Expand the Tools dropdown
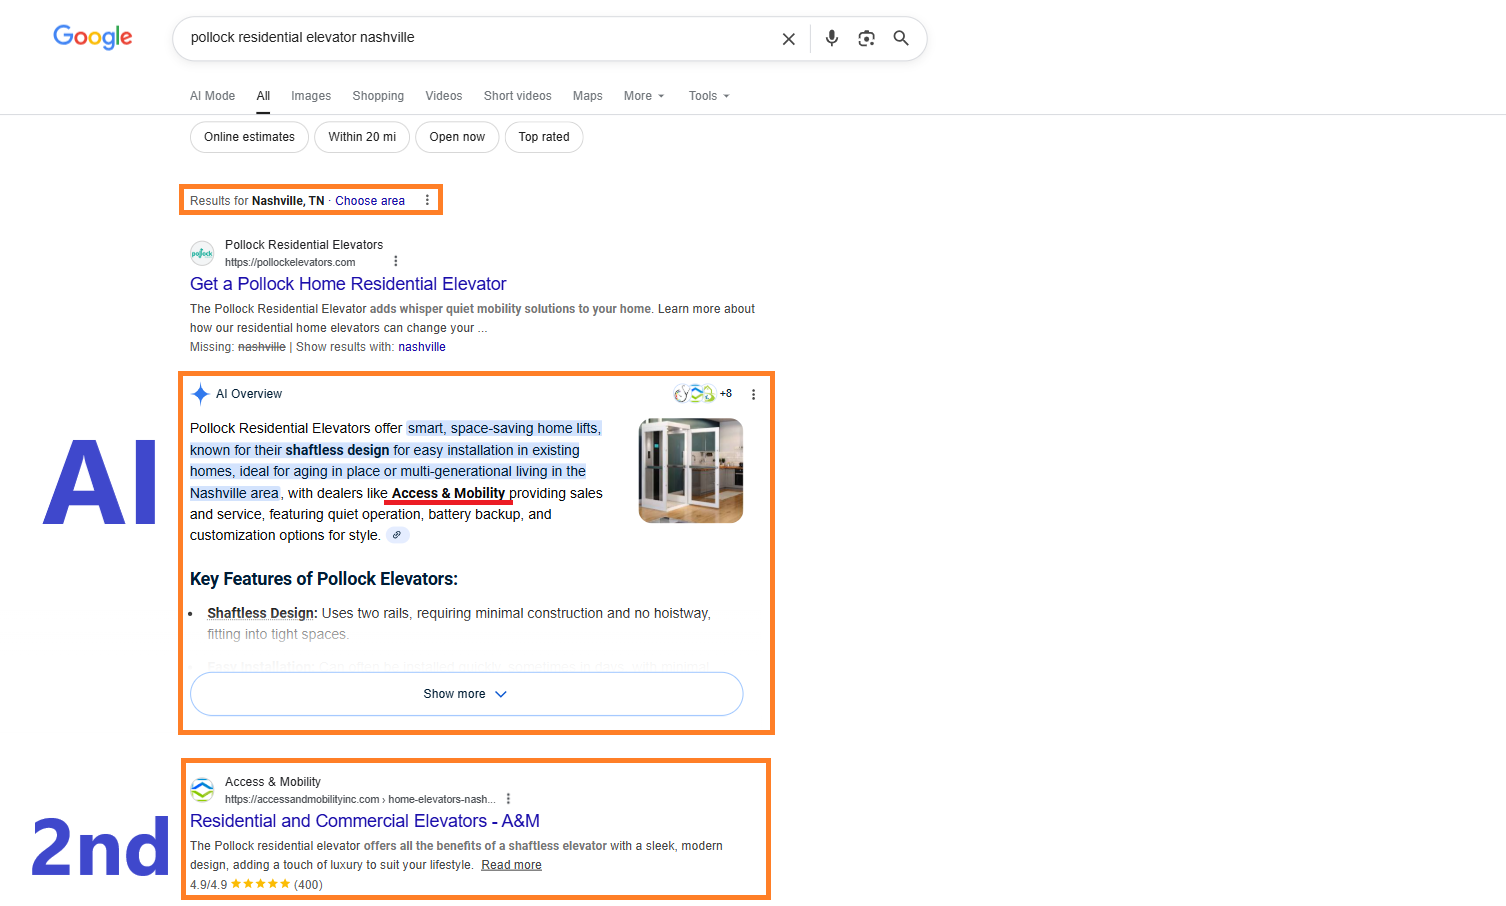The height and width of the screenshot is (906, 1506). (709, 96)
